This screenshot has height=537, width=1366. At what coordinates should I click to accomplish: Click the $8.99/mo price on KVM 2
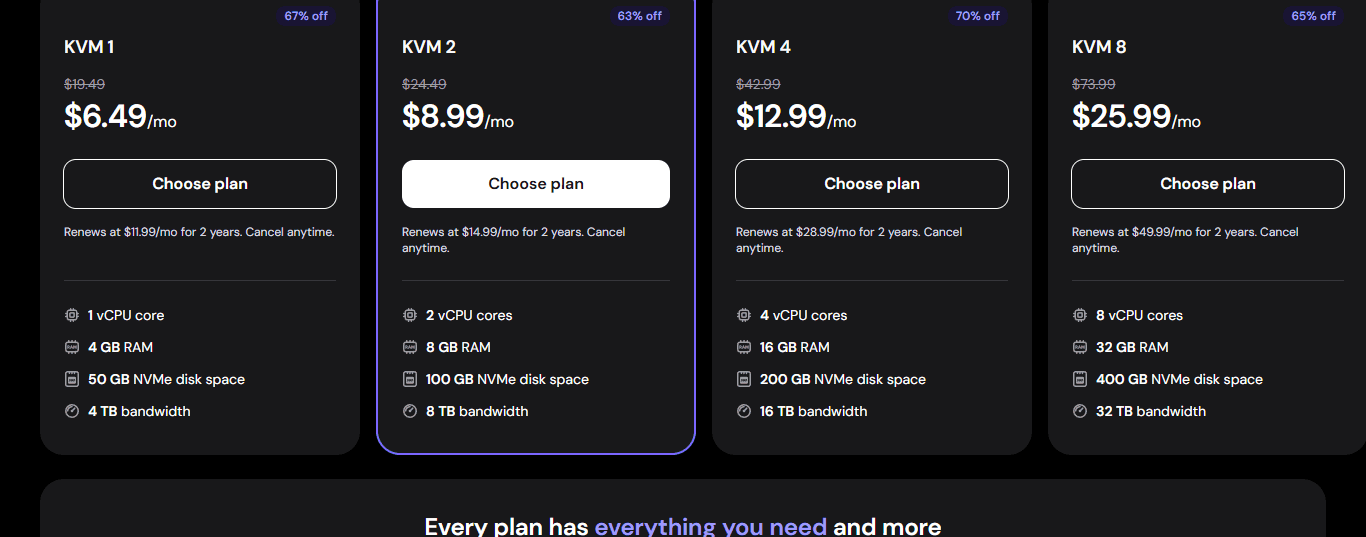458,117
